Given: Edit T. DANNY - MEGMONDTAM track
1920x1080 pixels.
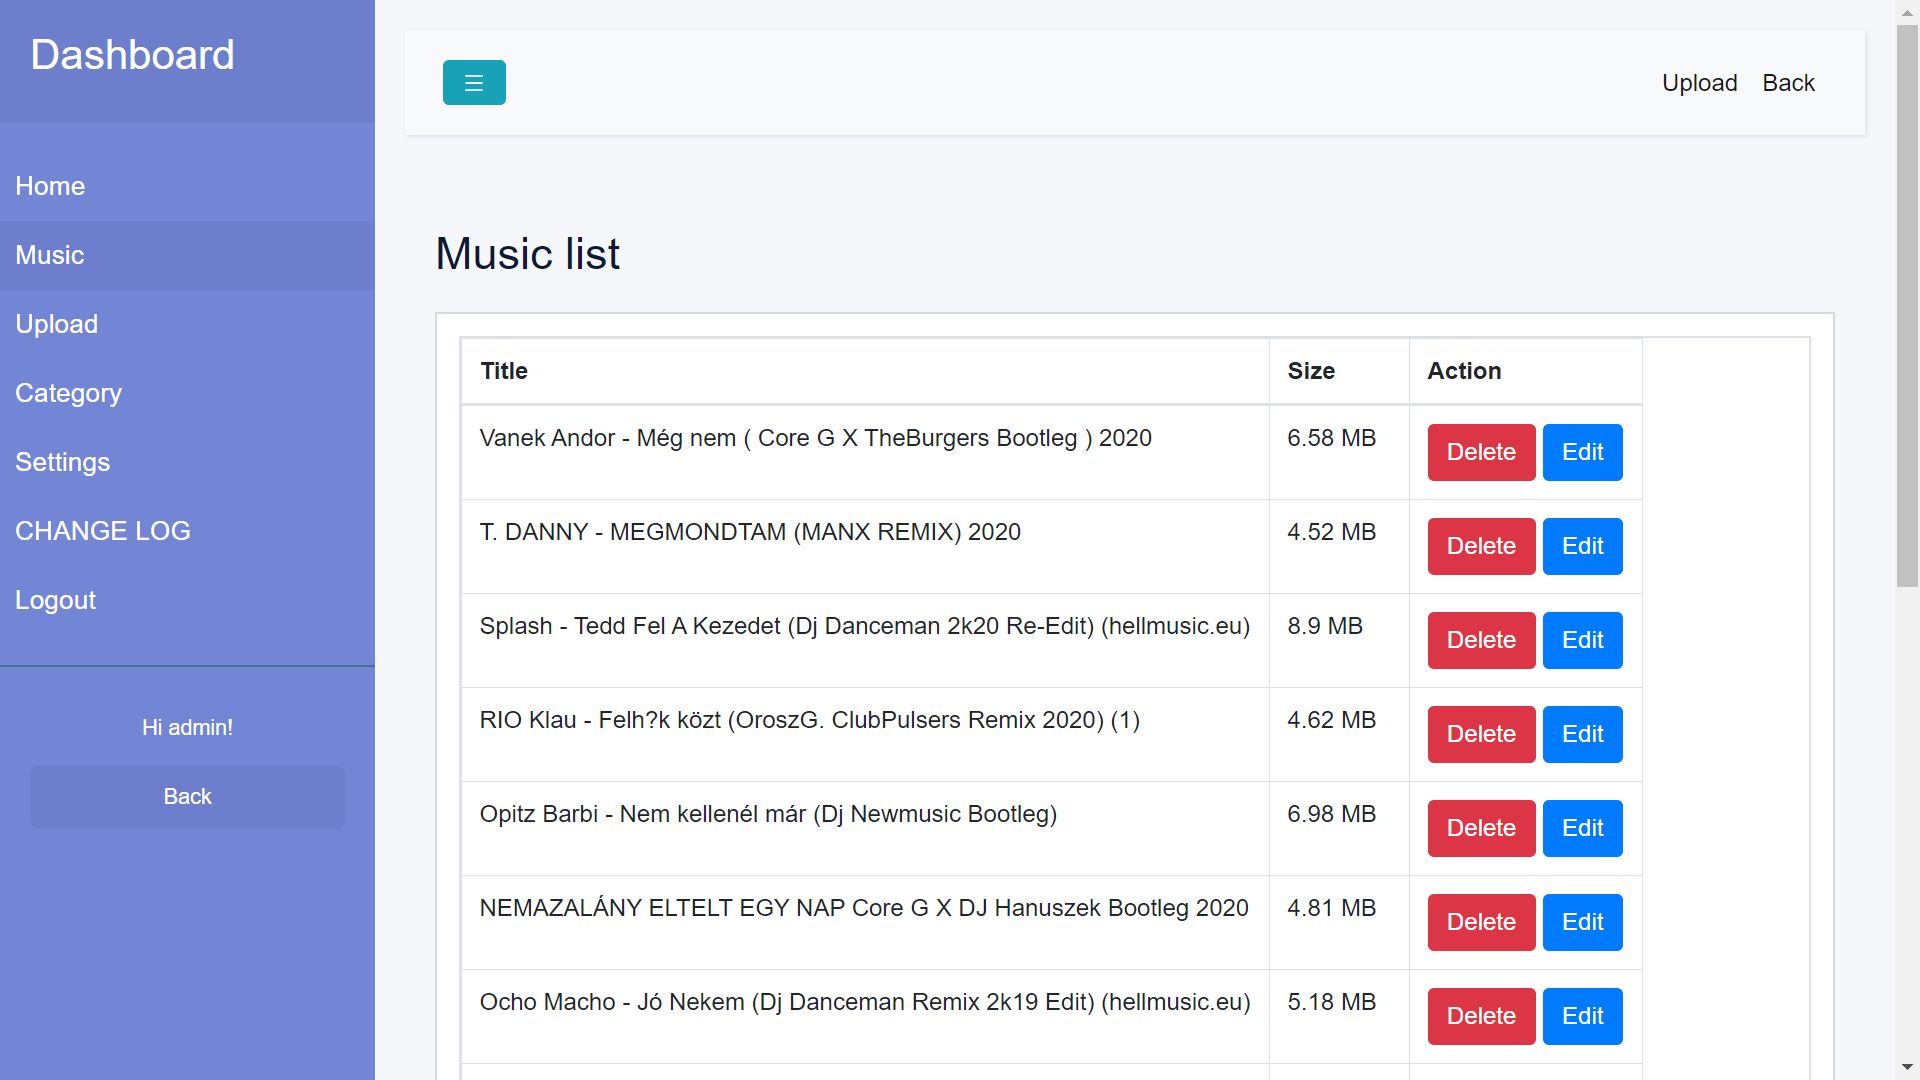Looking at the screenshot, I should point(1582,546).
